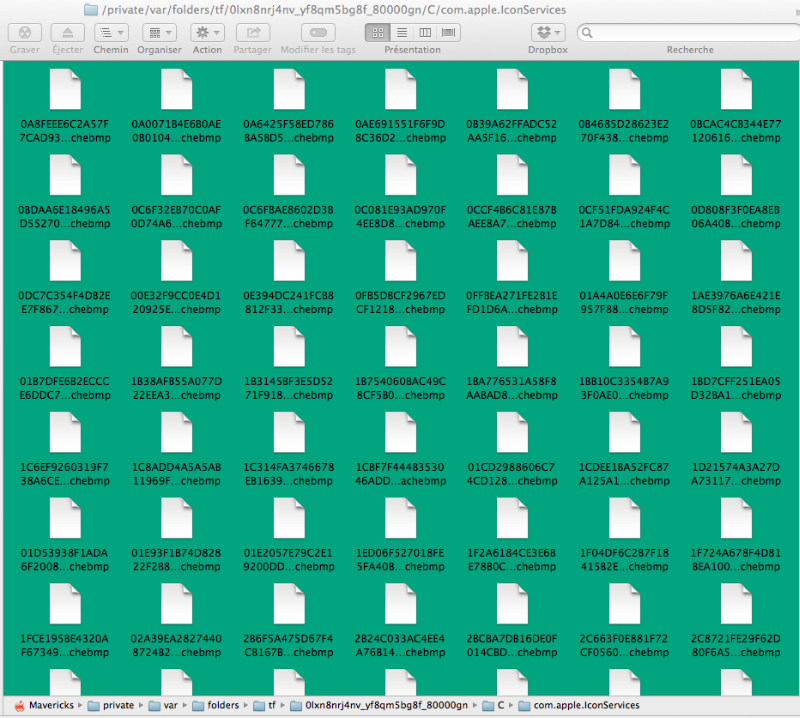
Task: Select the file icon 0A6425F58ED786
Action: click(x=289, y=90)
